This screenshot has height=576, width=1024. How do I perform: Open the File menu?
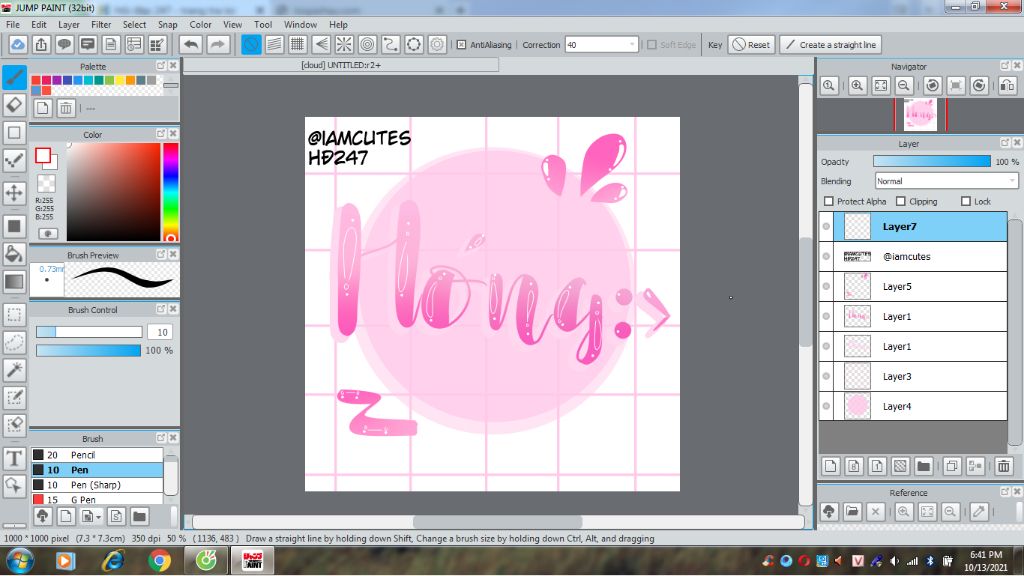(x=12, y=24)
